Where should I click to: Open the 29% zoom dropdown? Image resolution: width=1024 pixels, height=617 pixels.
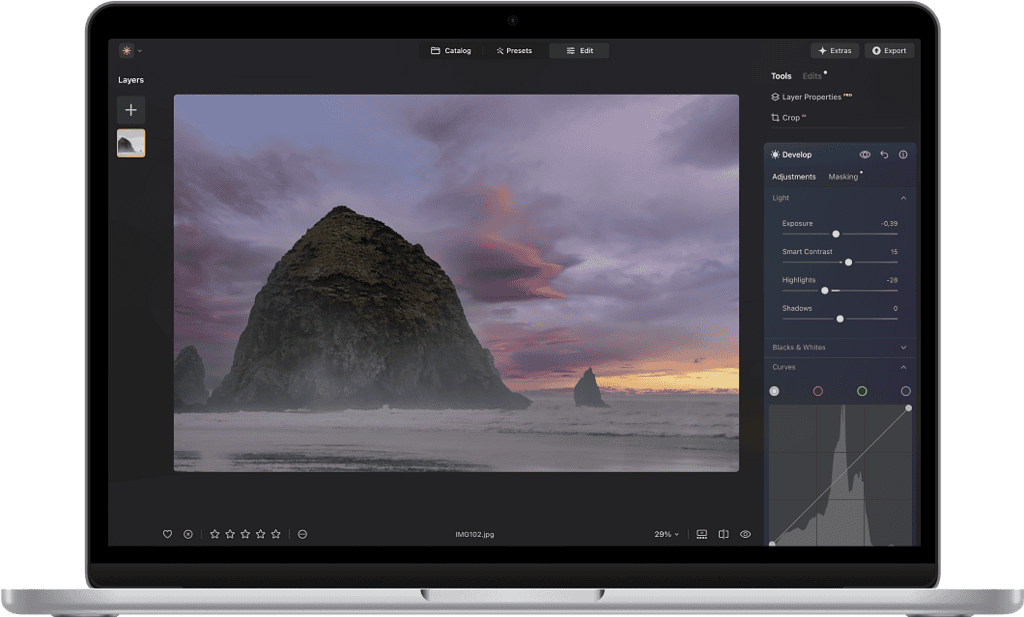point(667,534)
